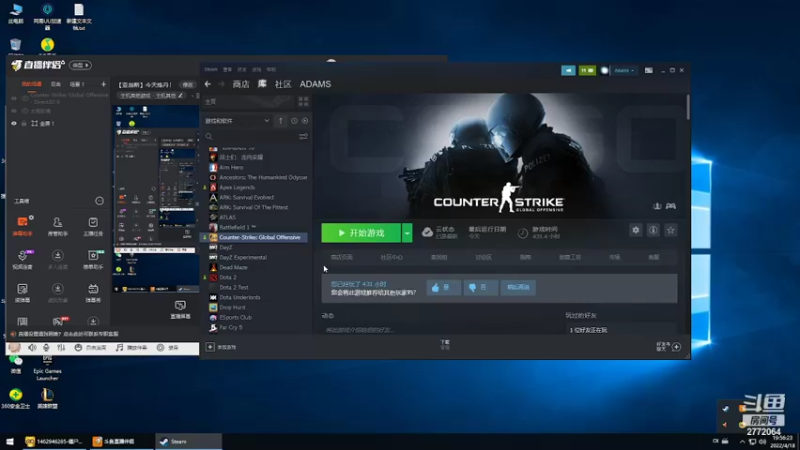The image size is (800, 450).
Task: Click thumbs-up 是 recommend button
Action: click(x=443, y=287)
